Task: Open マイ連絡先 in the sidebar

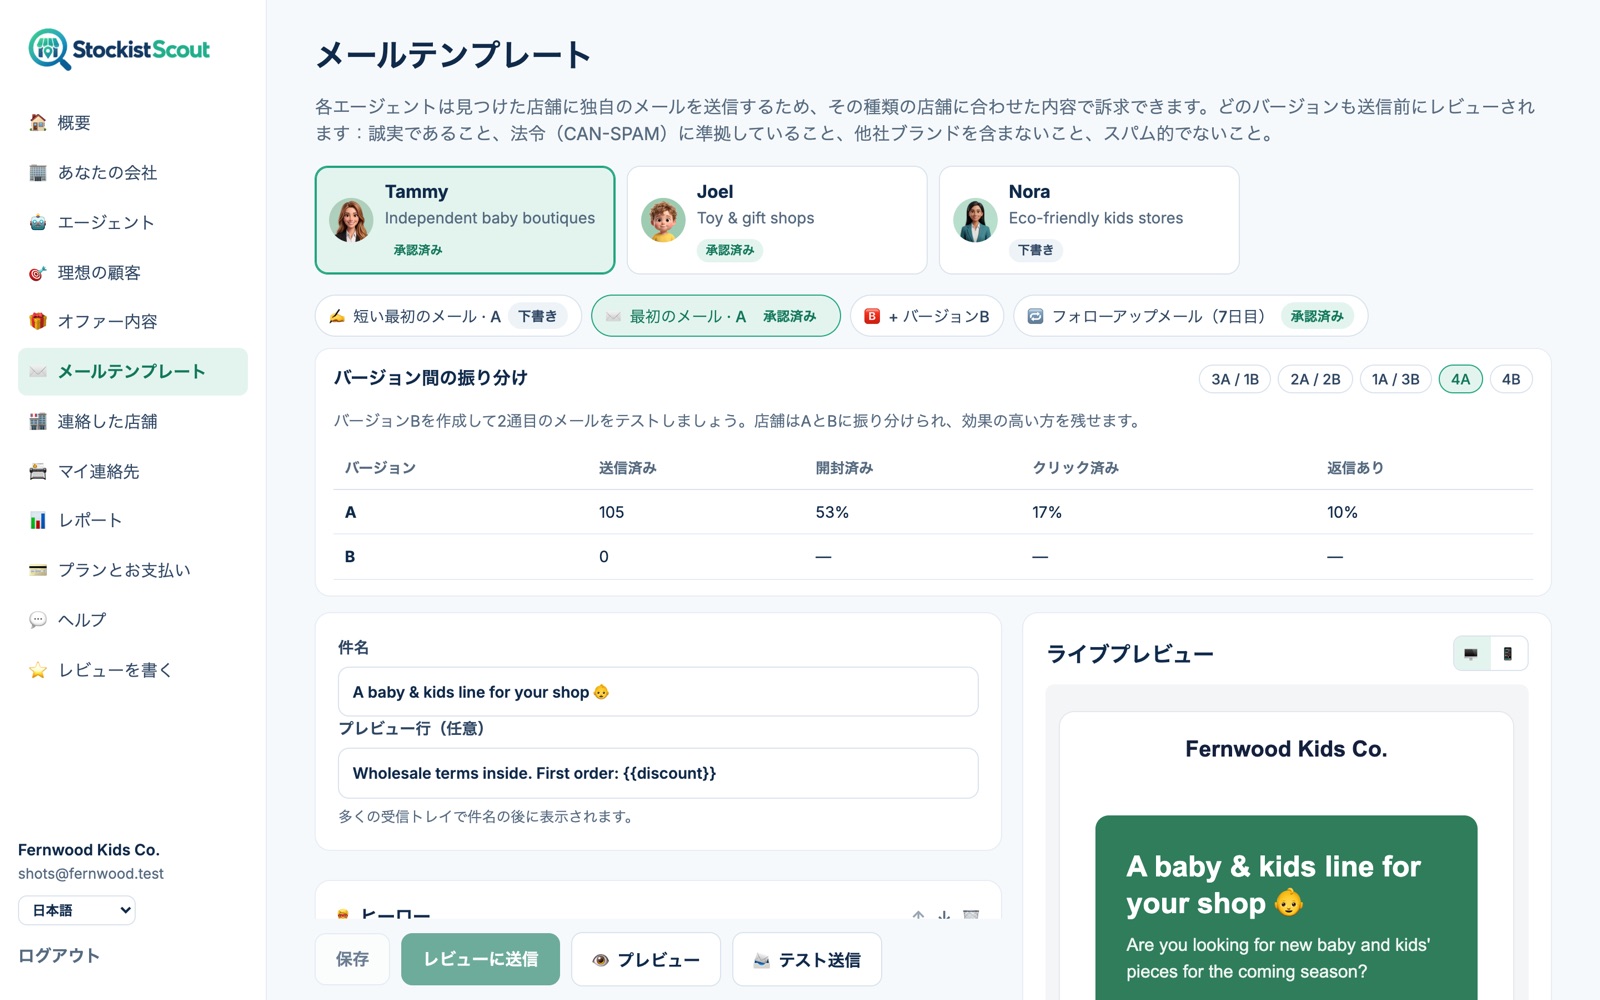Action: [133, 471]
